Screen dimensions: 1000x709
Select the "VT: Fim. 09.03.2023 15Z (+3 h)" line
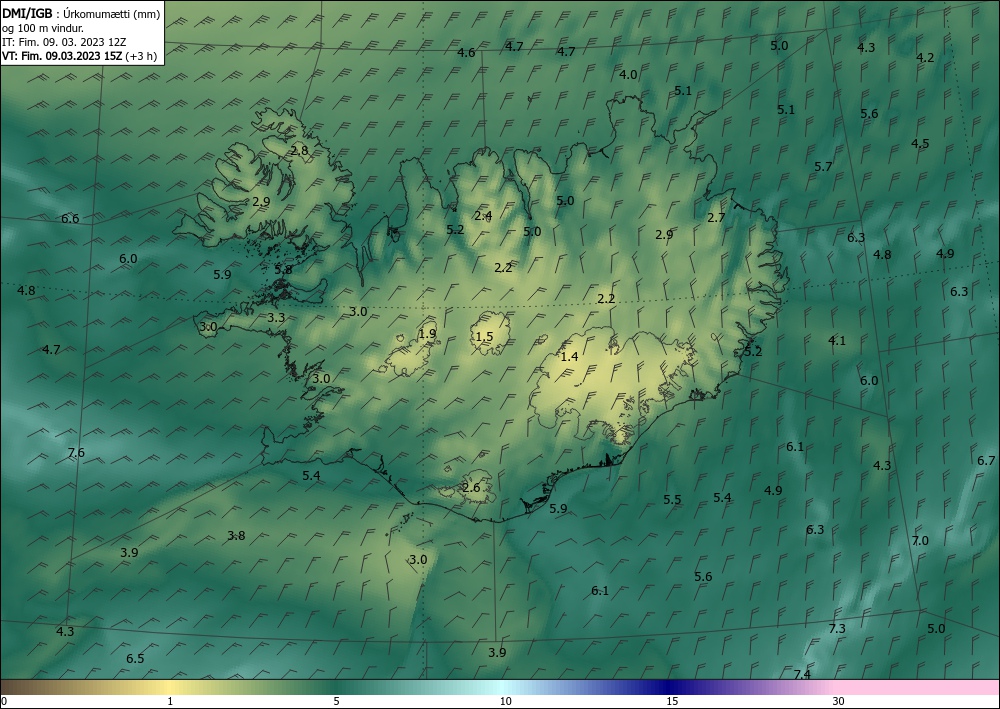point(79,56)
